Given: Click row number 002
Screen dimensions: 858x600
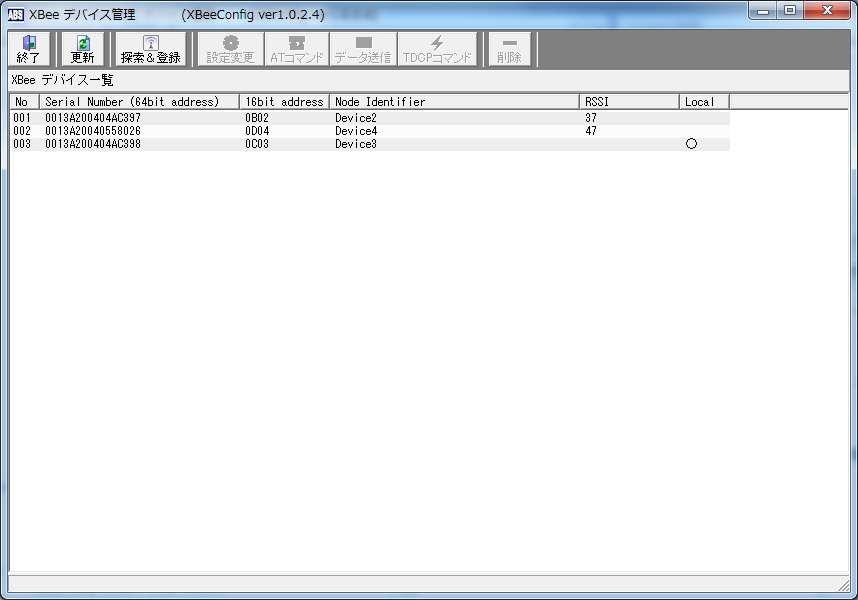Looking at the screenshot, I should pos(22,131).
